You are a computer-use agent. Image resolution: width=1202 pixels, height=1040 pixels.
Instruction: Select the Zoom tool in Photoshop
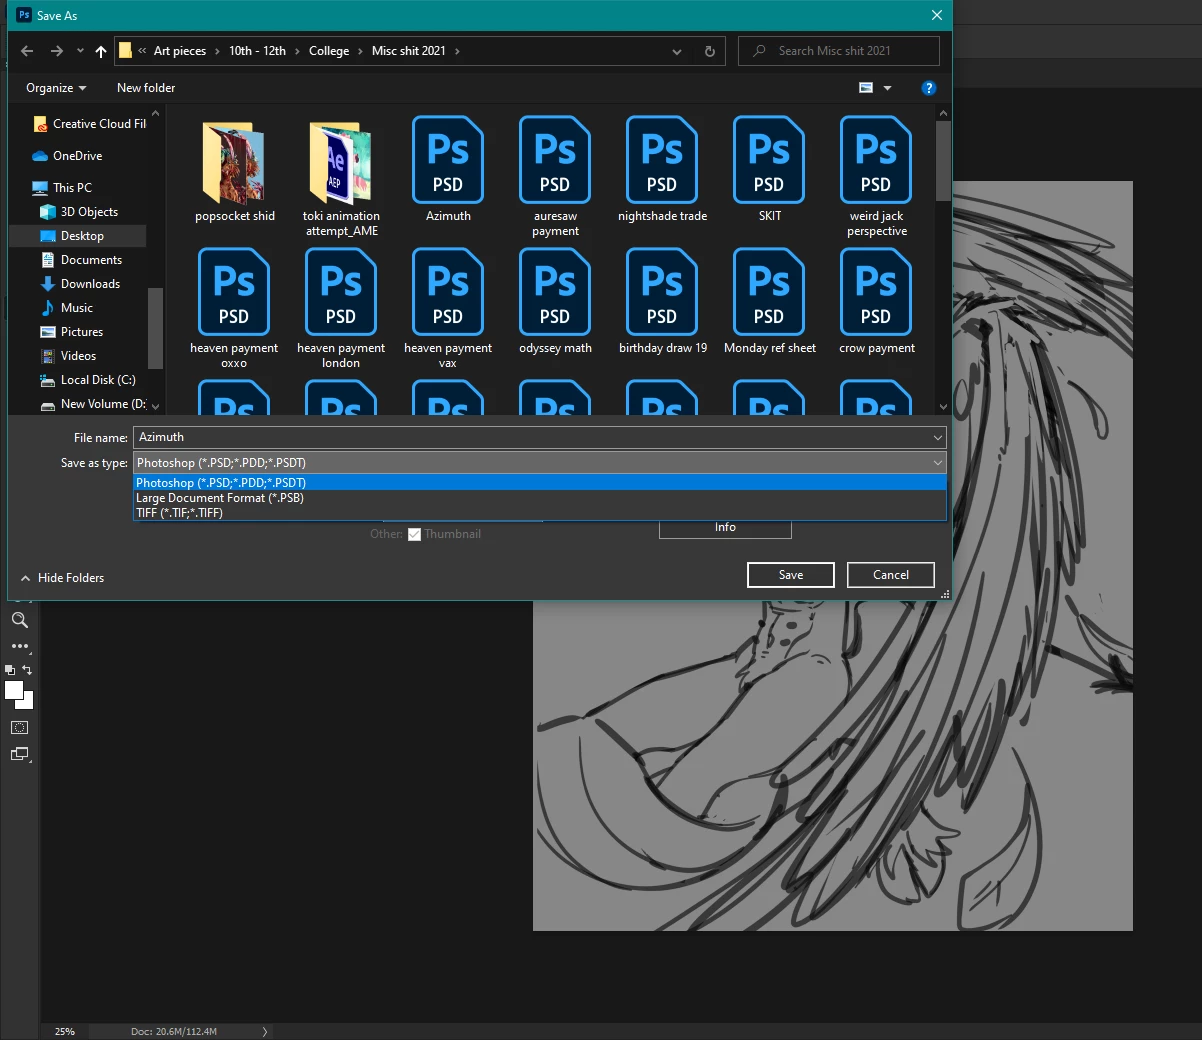pos(19,620)
